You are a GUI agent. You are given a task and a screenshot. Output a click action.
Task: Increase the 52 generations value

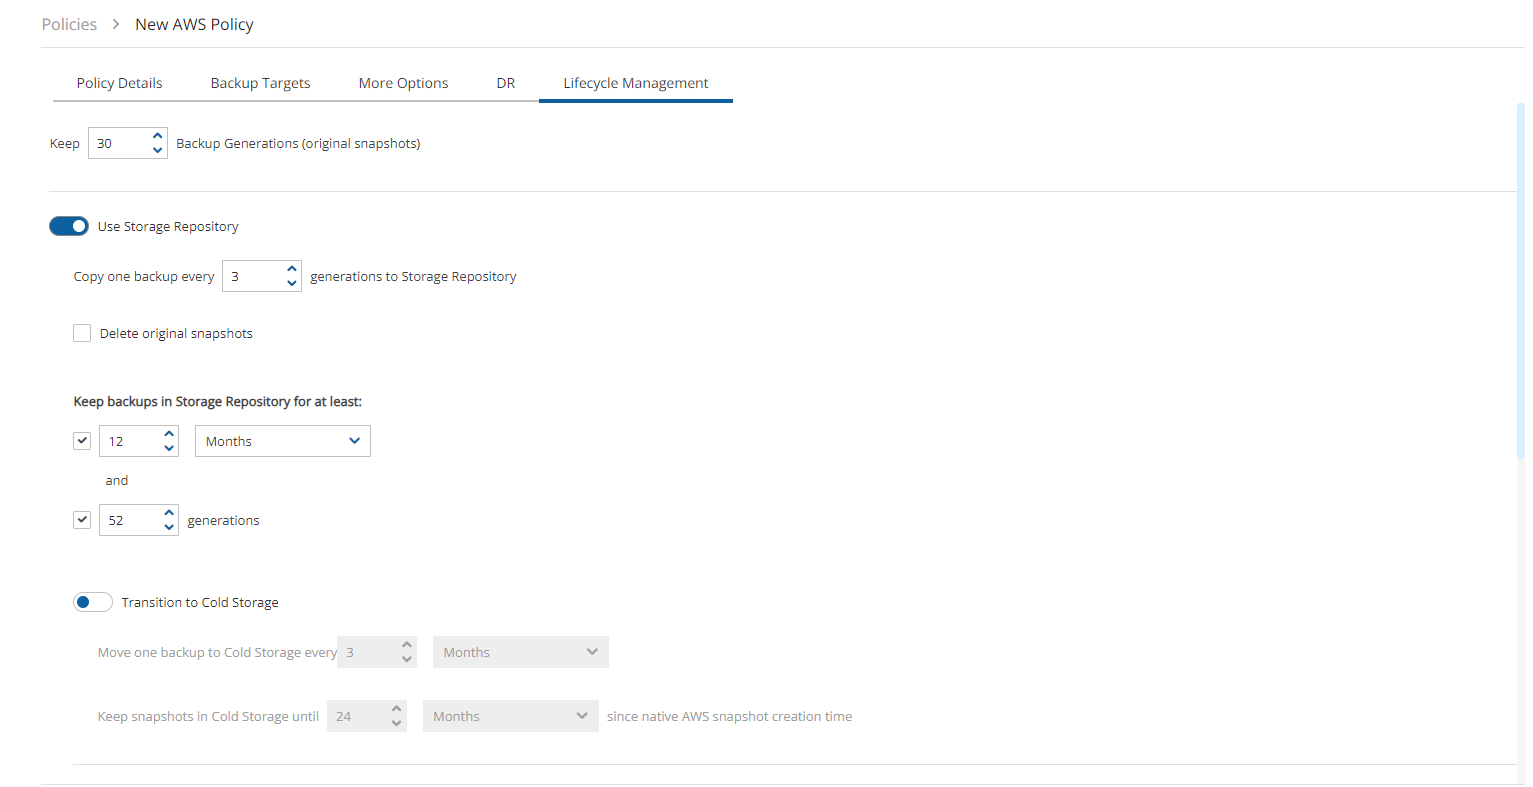pyautogui.click(x=169, y=513)
